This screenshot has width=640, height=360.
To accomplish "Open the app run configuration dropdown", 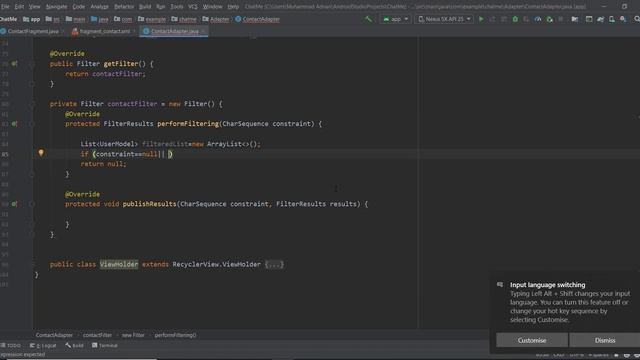I will 396,19.
